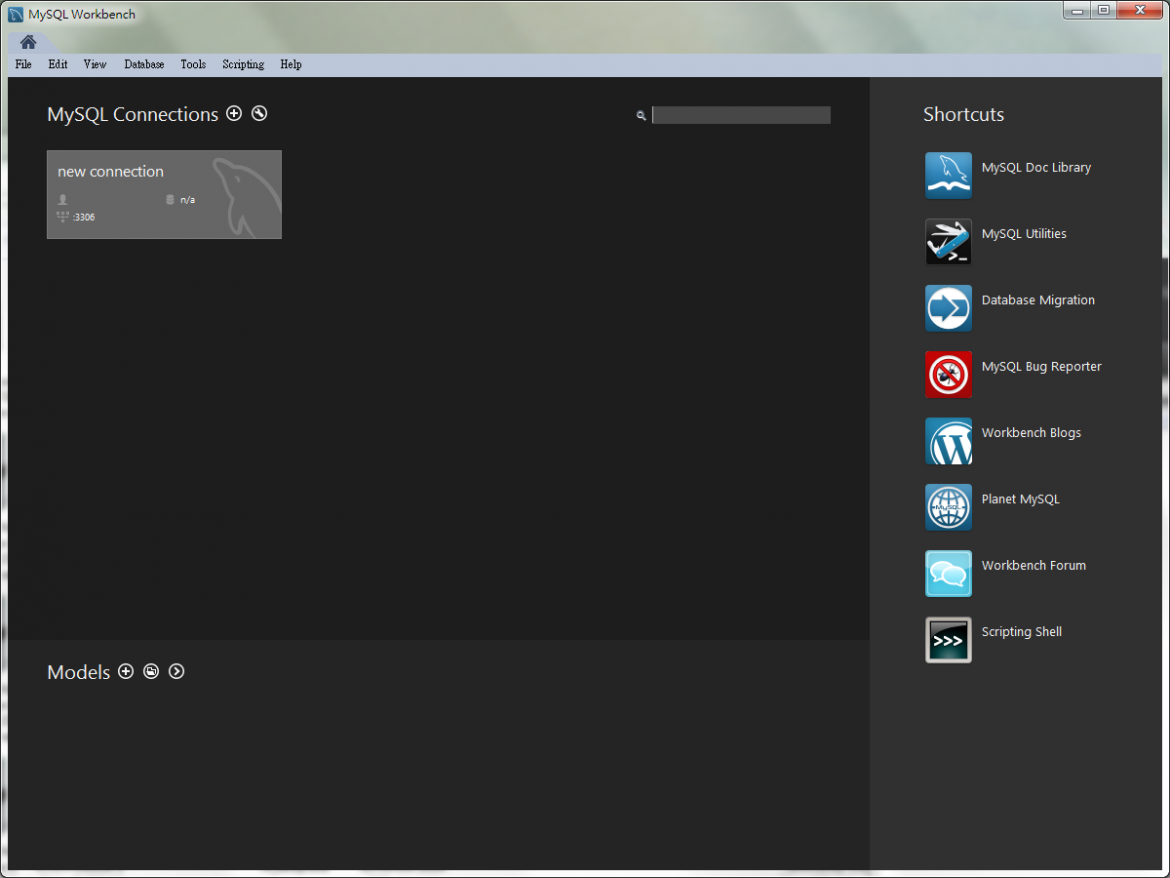Click the 'new connection' tile title text
1170x878 pixels.
tap(110, 172)
